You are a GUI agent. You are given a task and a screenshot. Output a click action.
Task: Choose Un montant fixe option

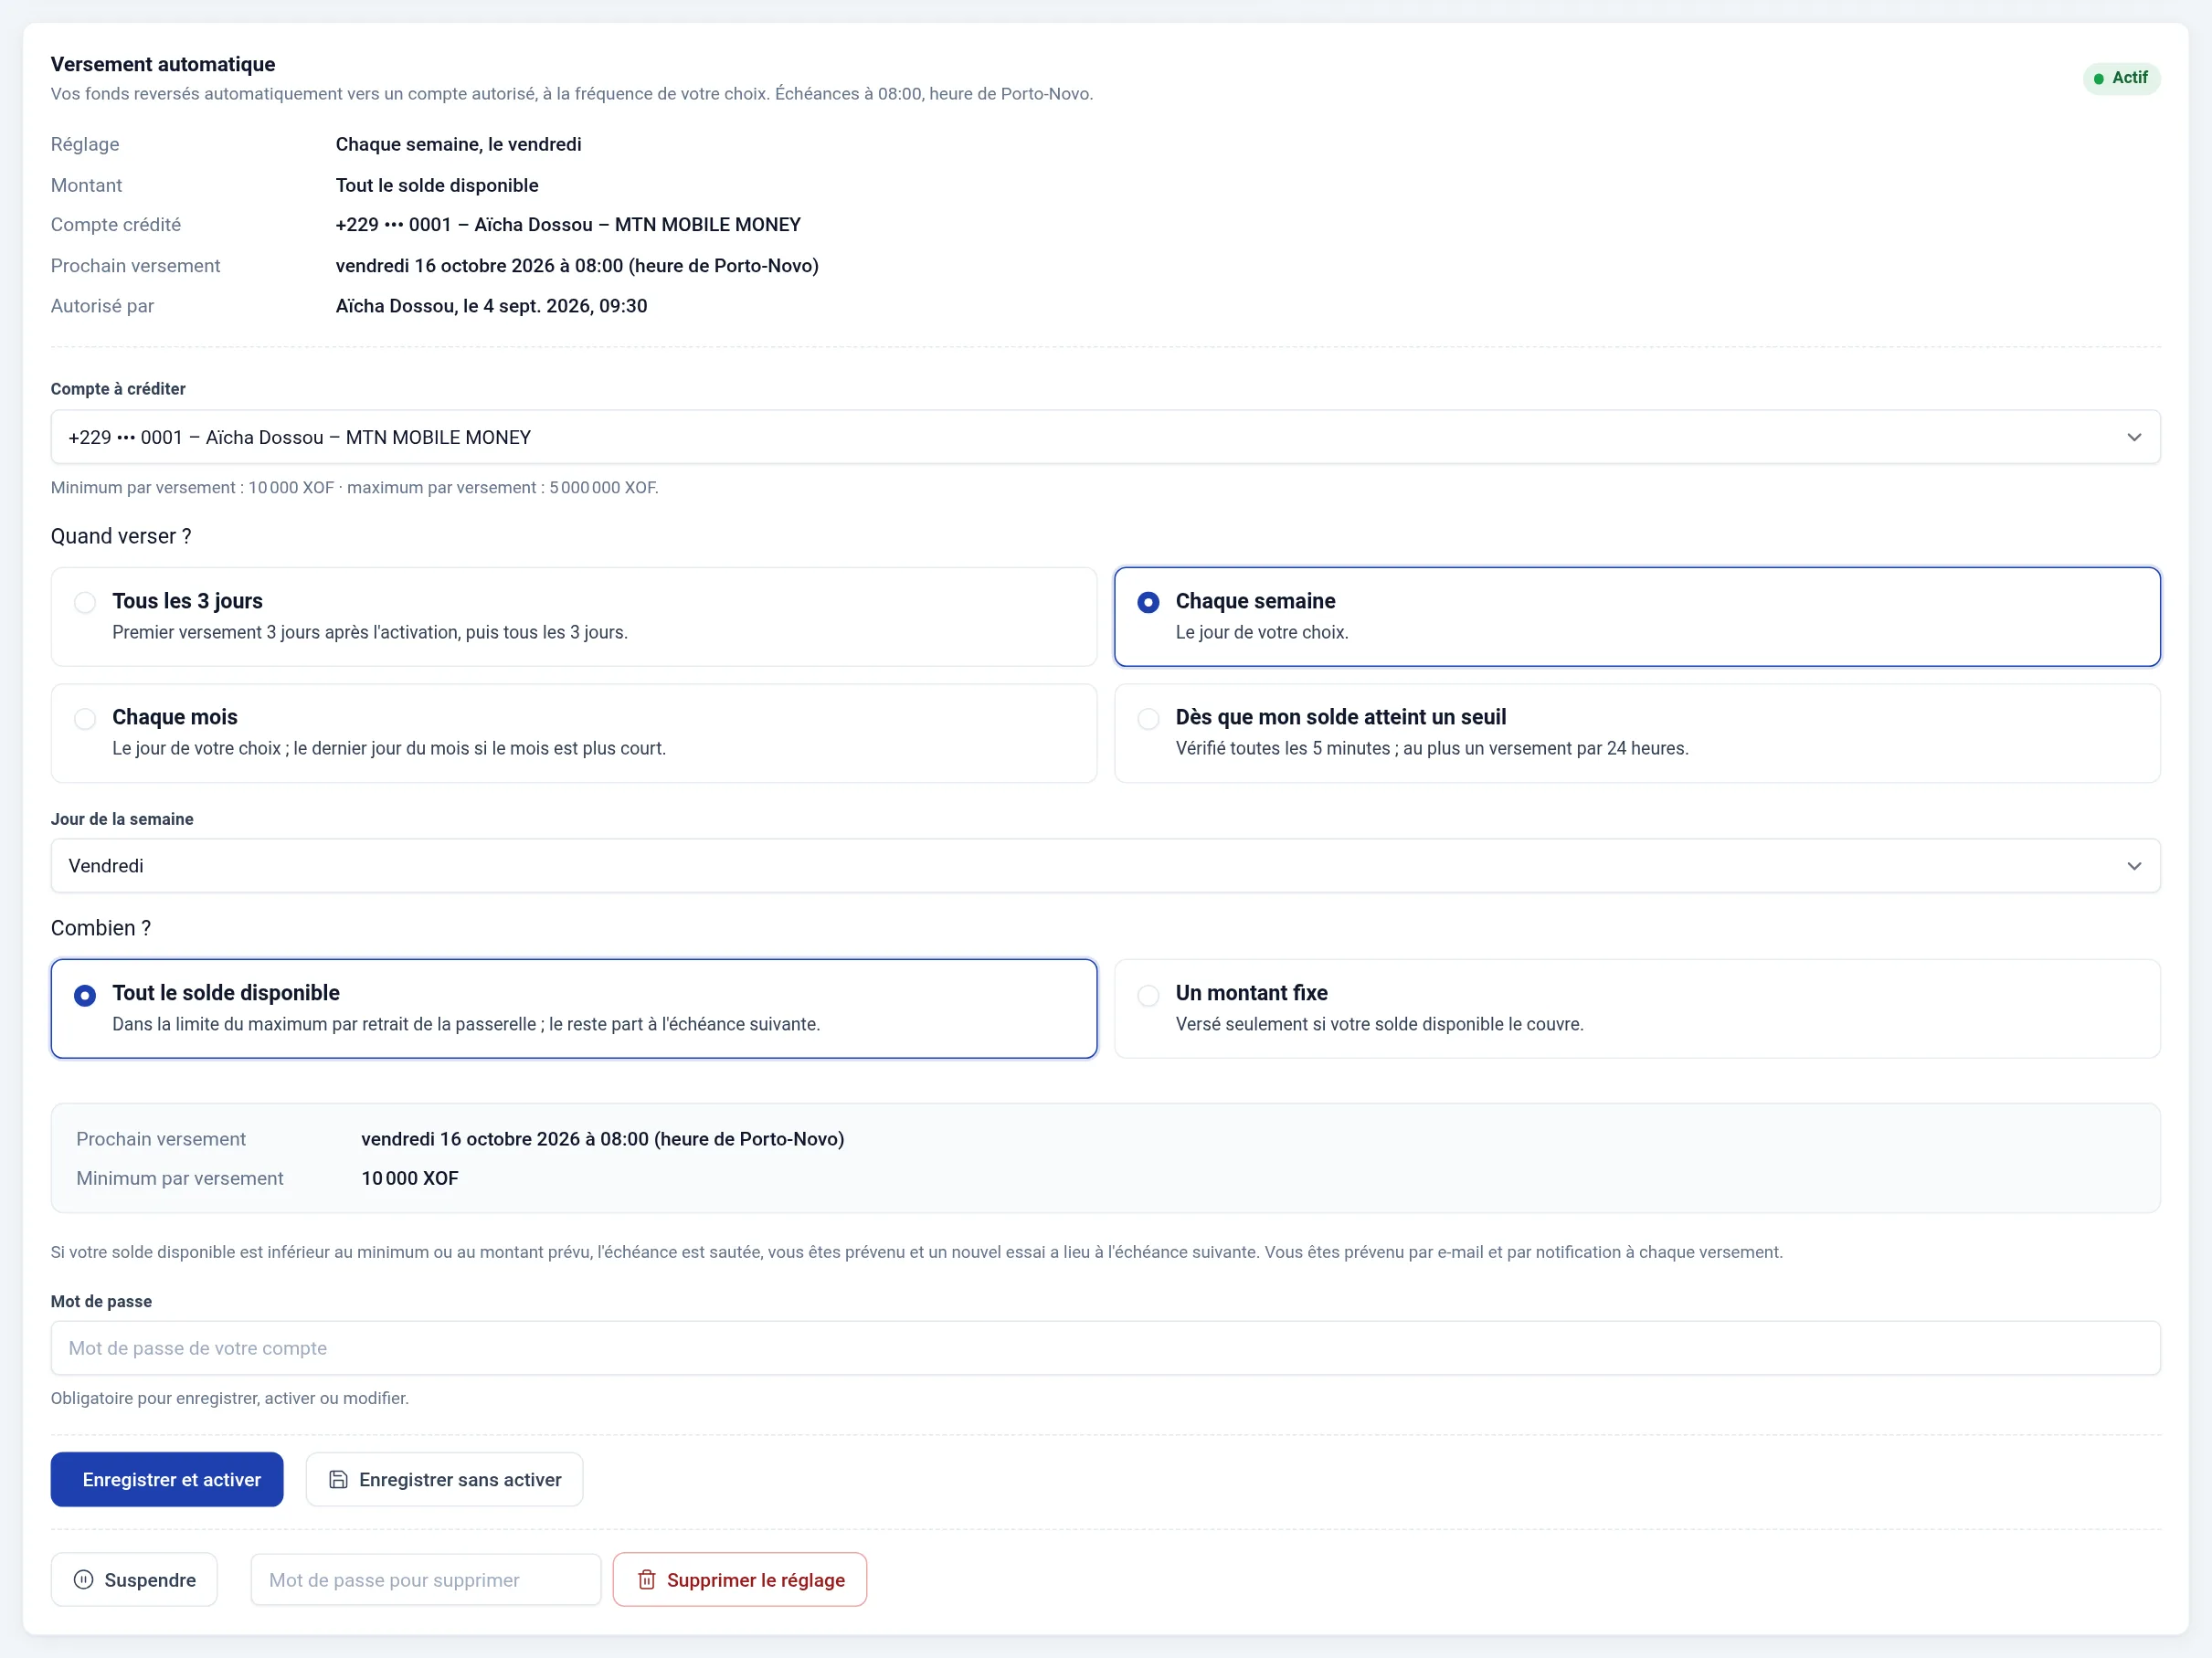tap(1637, 1008)
